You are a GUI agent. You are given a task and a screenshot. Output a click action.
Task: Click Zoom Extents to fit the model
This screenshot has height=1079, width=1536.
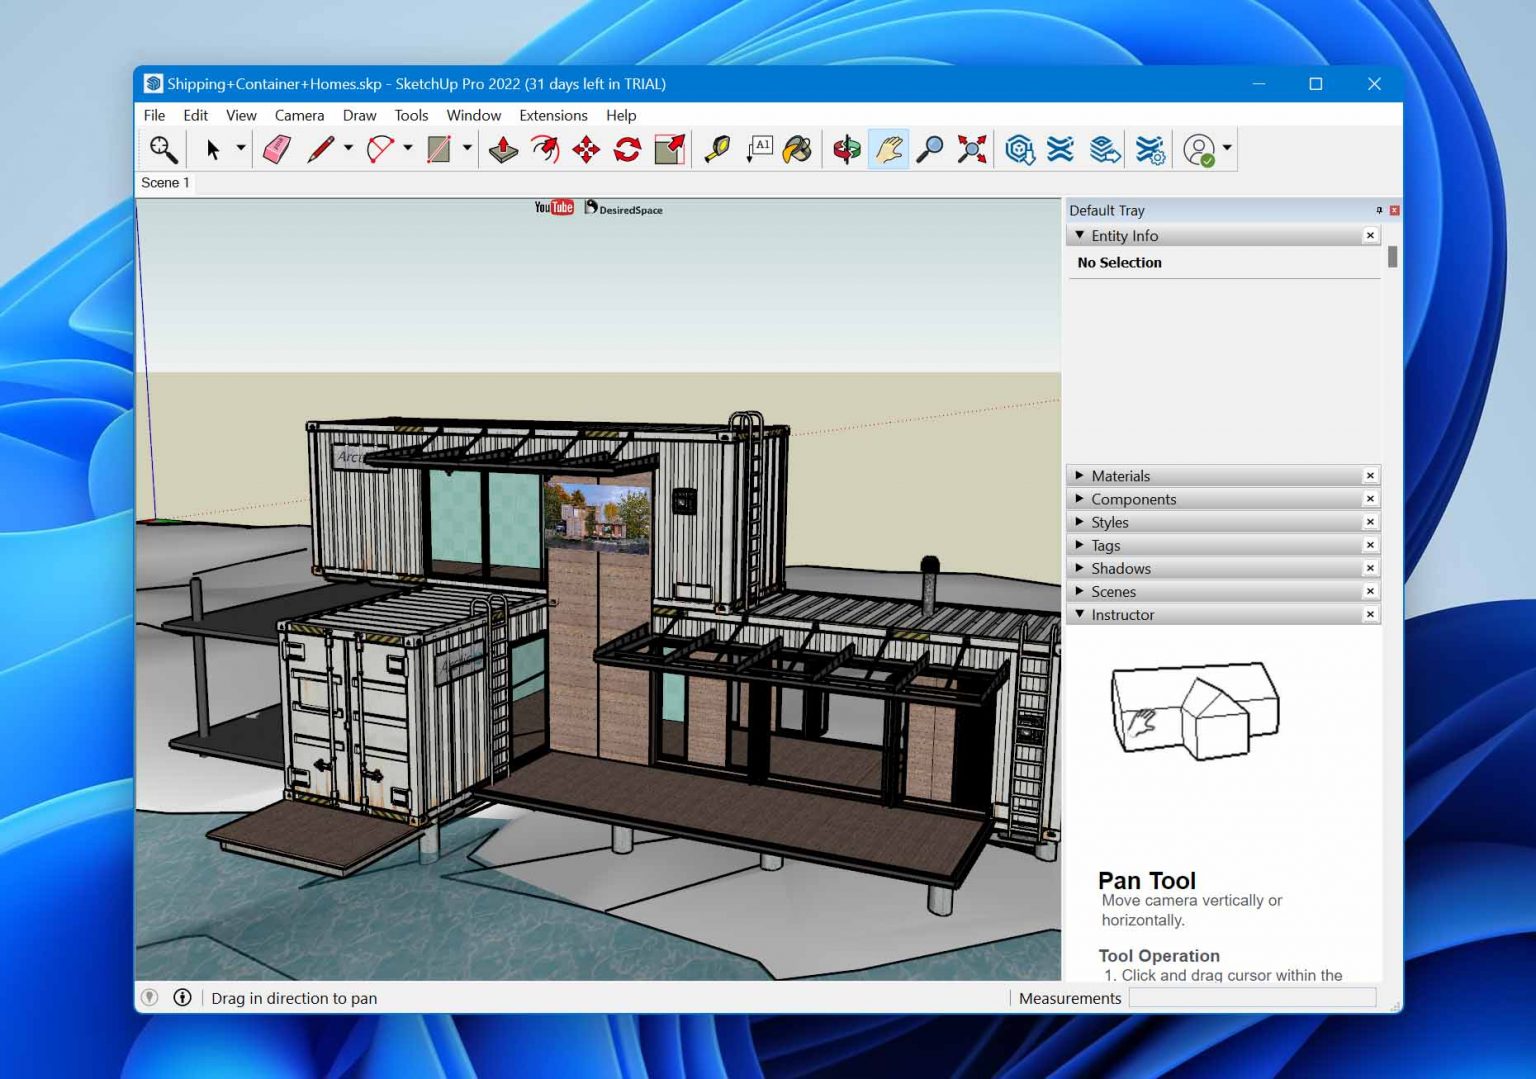(x=971, y=149)
